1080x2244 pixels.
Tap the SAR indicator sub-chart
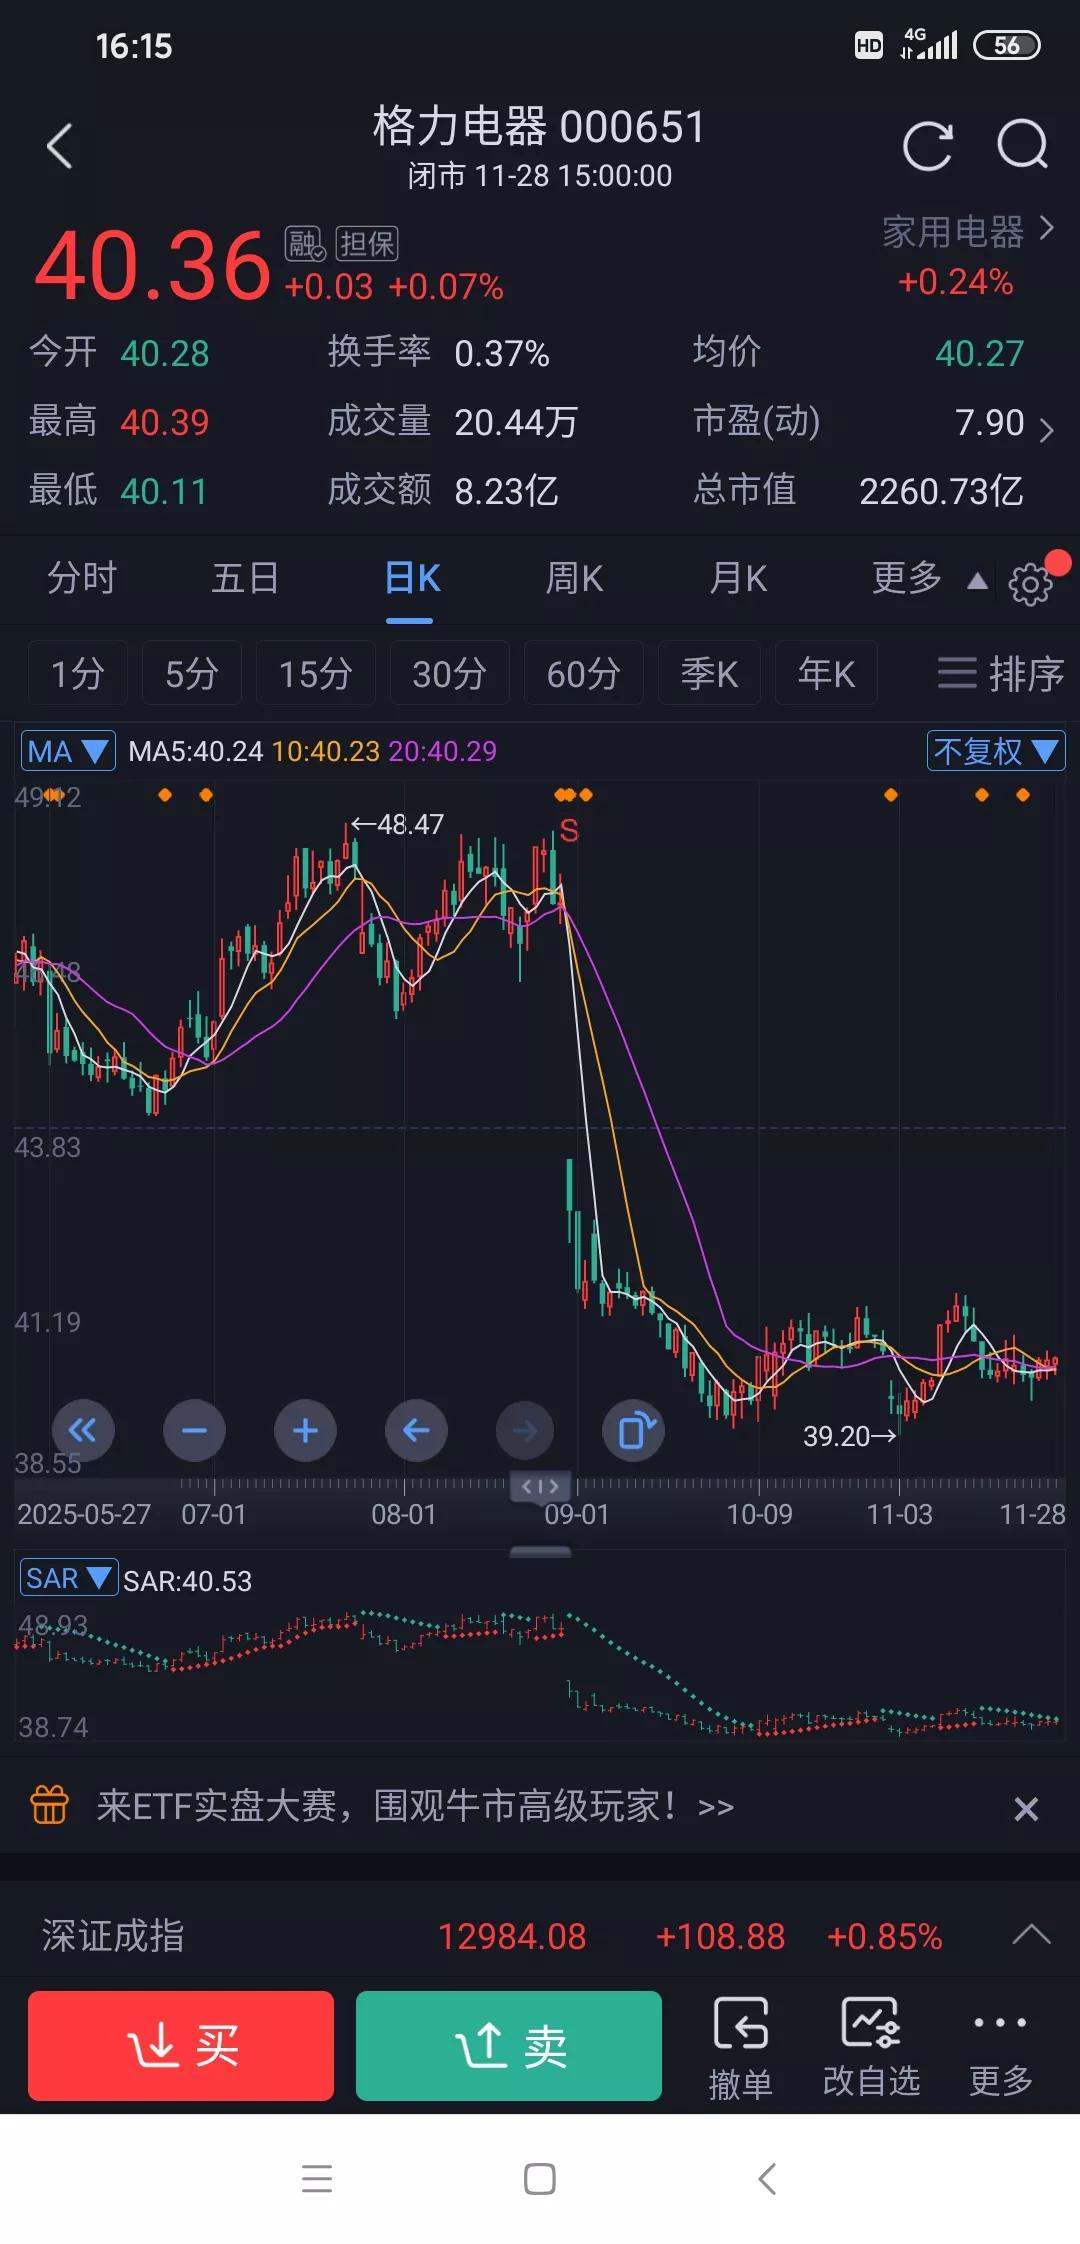click(540, 1668)
